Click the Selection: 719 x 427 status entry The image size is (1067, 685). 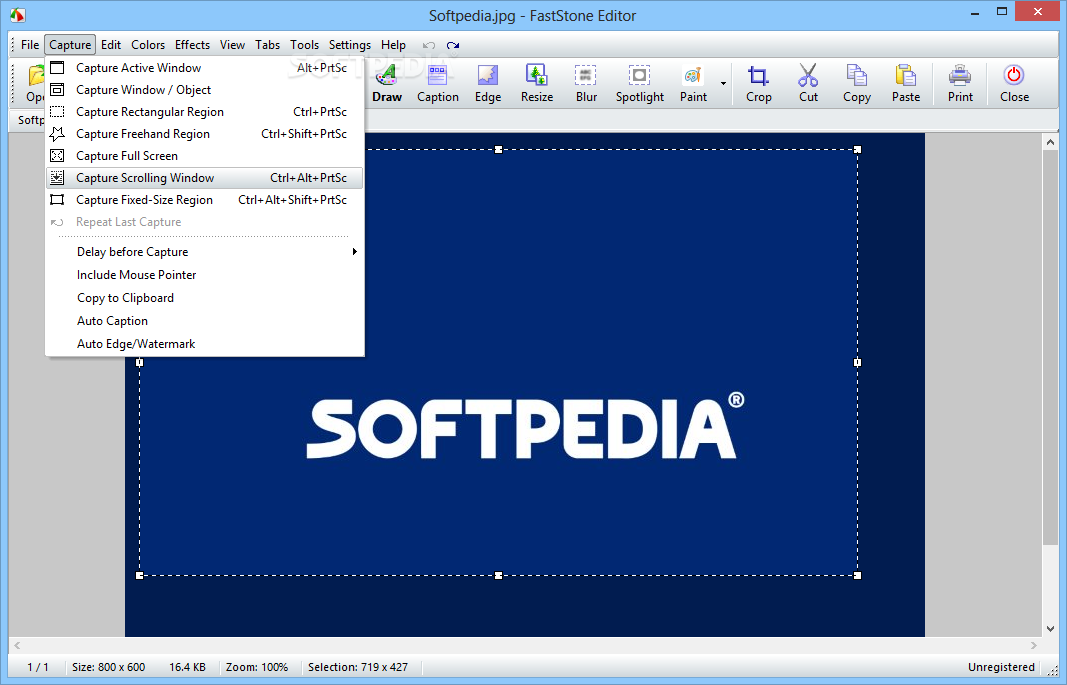tap(358, 667)
